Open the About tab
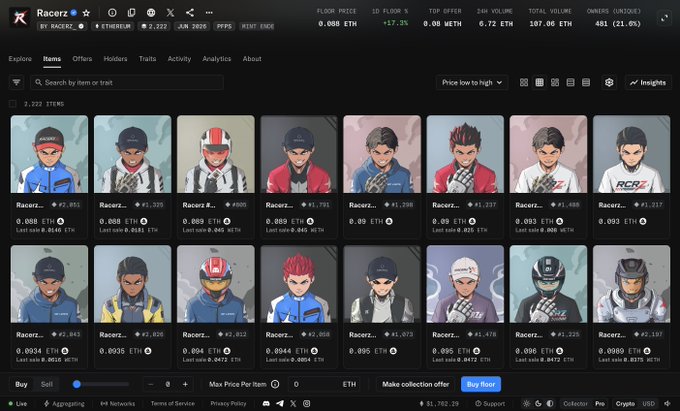680x411 pixels. (x=252, y=59)
